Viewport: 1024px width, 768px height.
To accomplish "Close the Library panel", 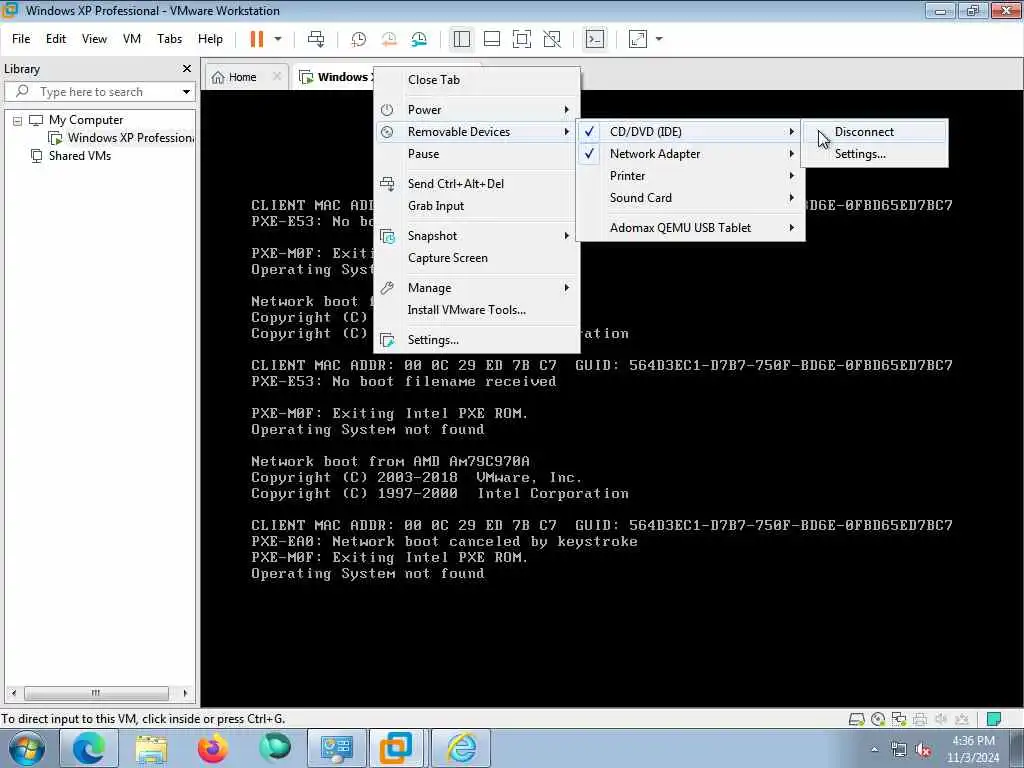I will pos(187,69).
